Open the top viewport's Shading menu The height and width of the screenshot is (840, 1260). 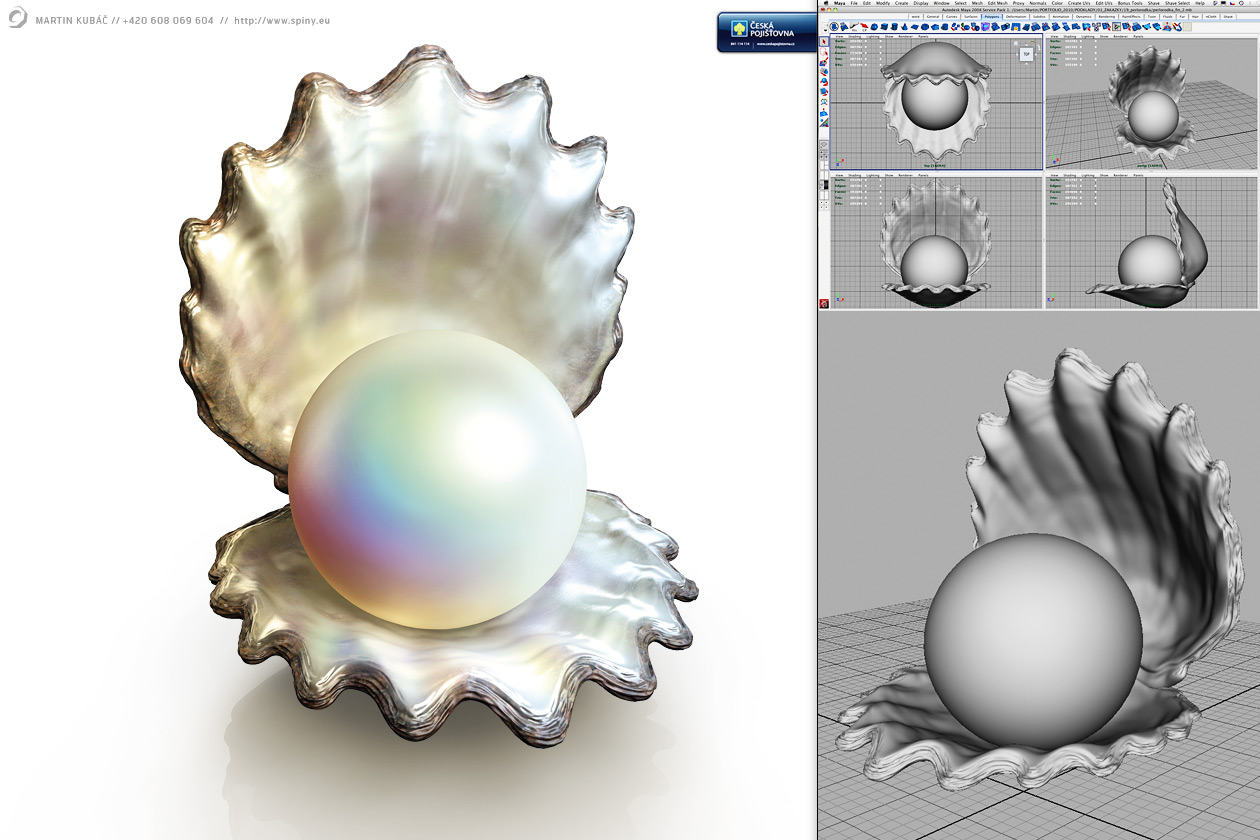854,36
